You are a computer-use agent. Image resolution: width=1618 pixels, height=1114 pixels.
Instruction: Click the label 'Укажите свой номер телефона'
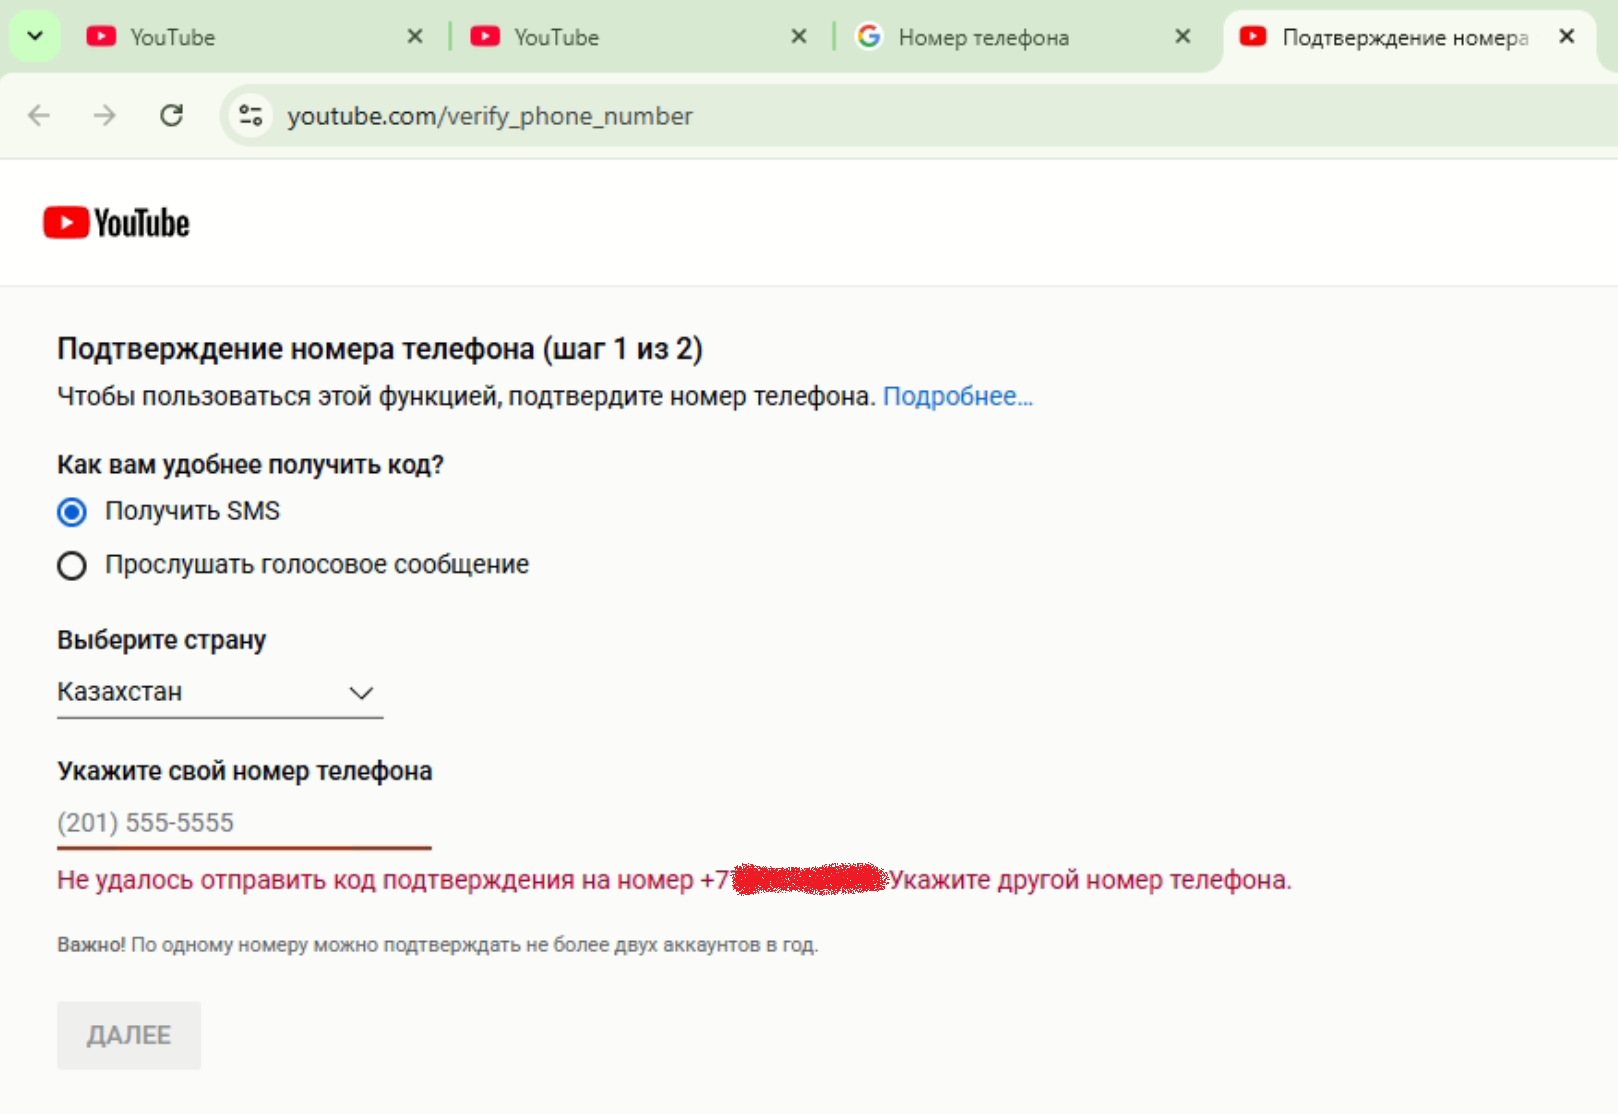pos(245,771)
